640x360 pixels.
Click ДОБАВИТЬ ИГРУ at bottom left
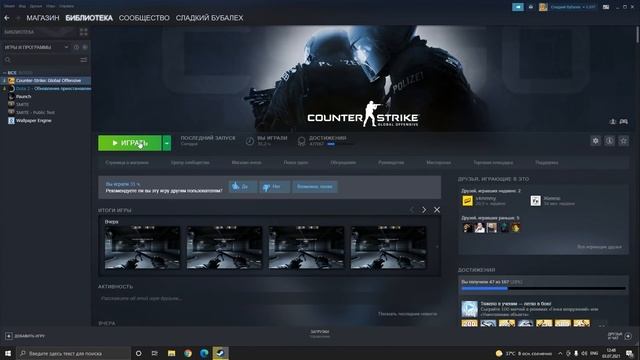[x=25, y=336]
